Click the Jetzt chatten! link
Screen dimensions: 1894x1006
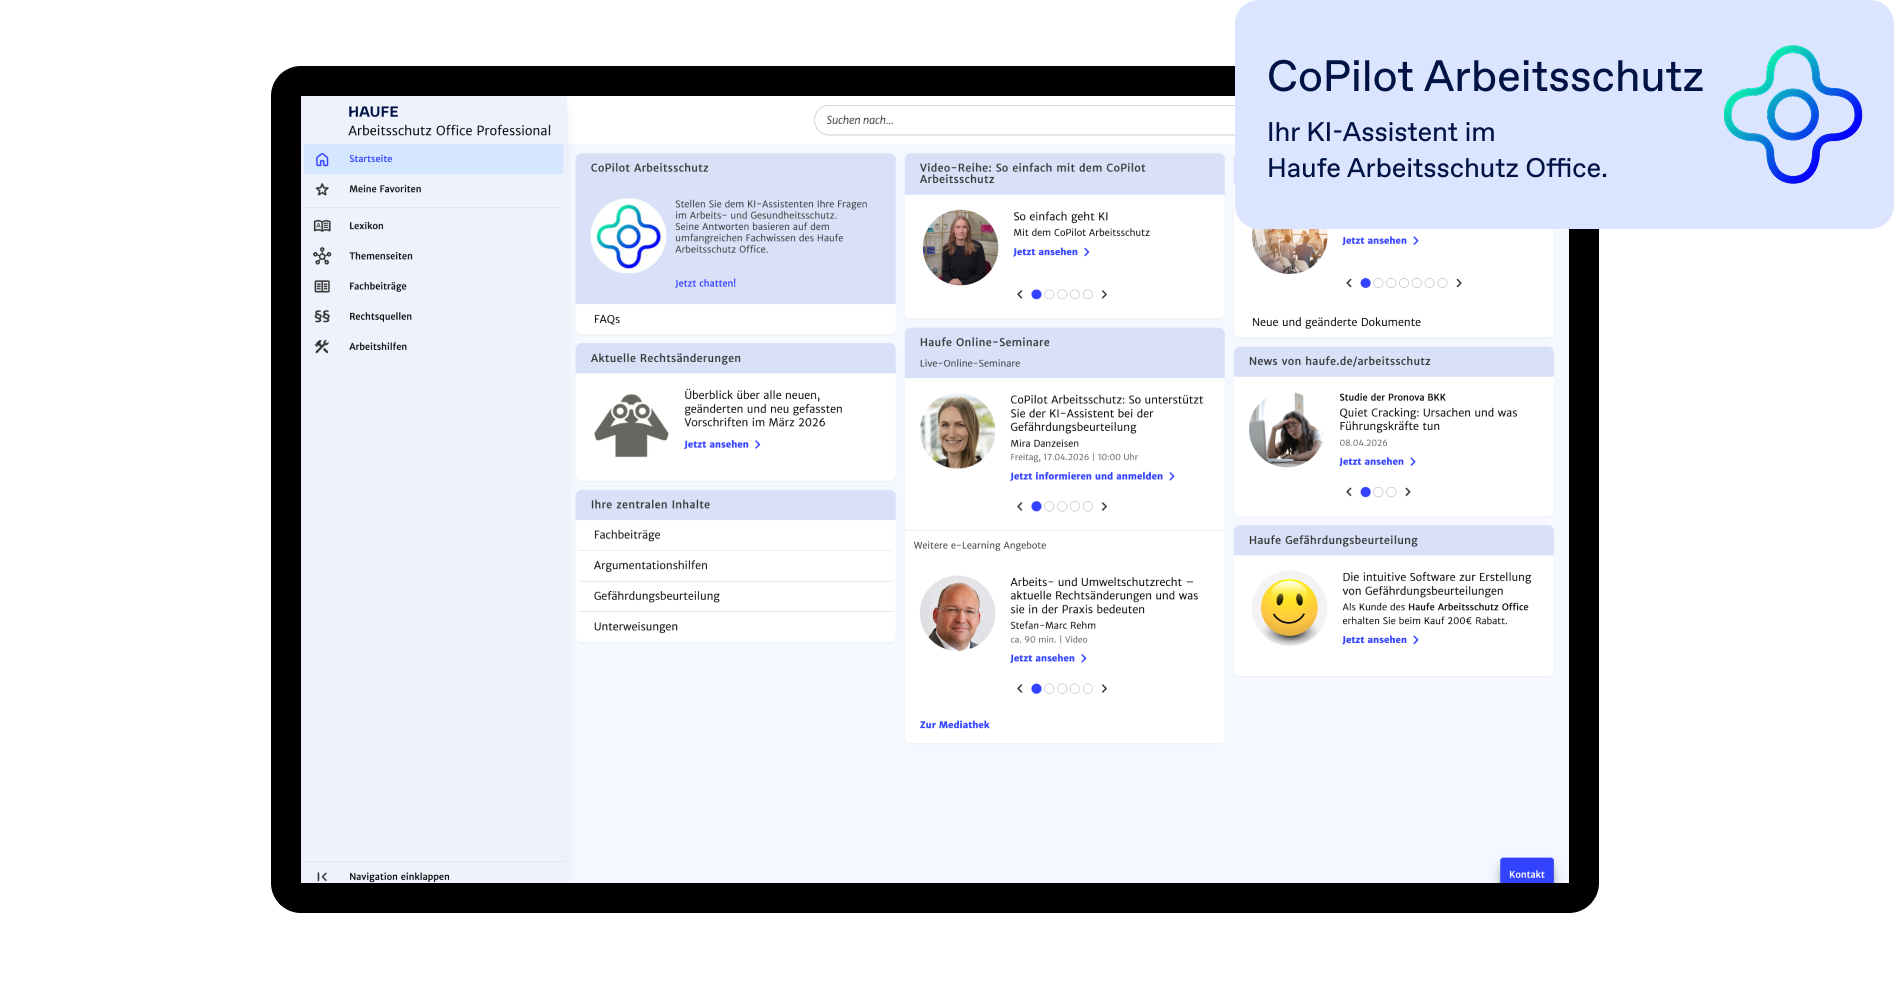point(705,283)
